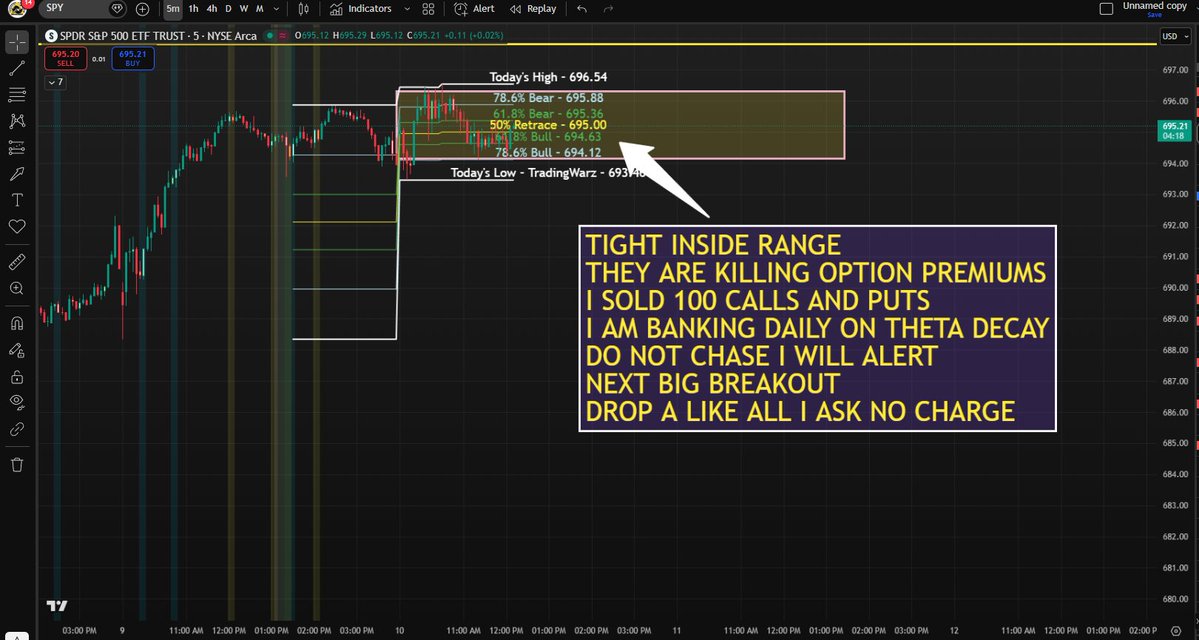This screenshot has height=640, width=1199.
Task: Click the trash remove objects icon
Action: [17, 465]
